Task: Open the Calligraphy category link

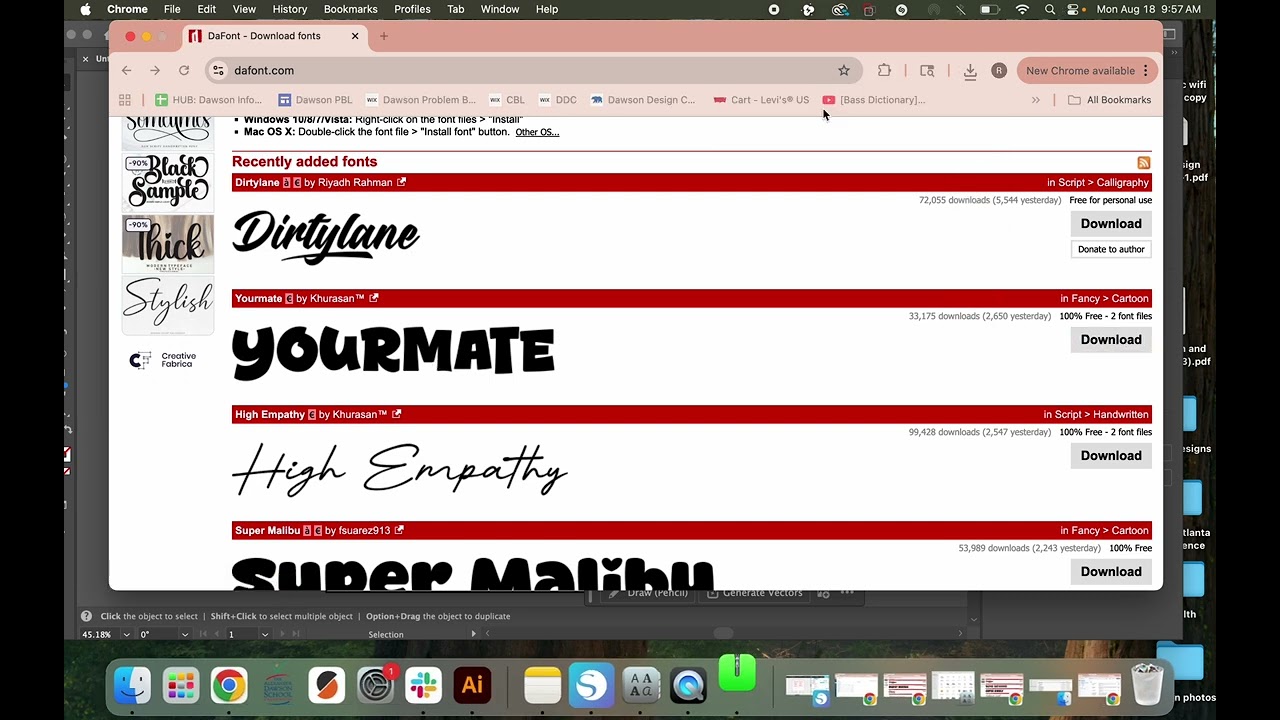Action: 1123,182
